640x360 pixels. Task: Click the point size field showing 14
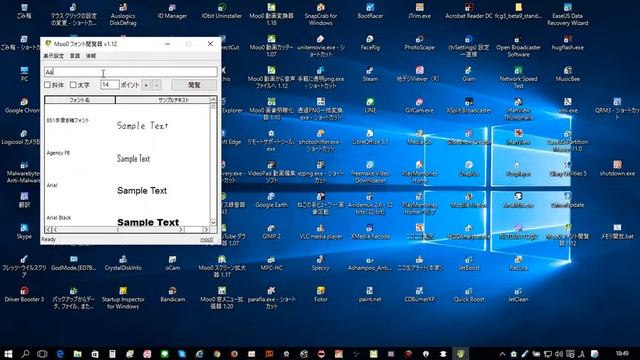click(x=109, y=84)
